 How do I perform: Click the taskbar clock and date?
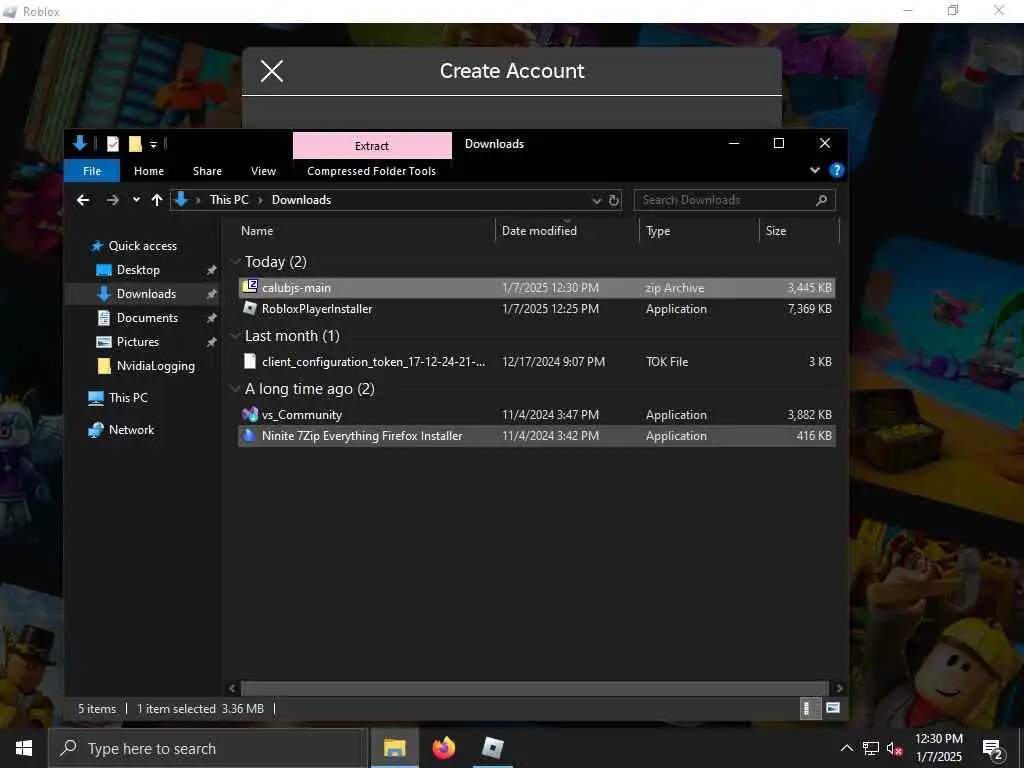pos(938,748)
